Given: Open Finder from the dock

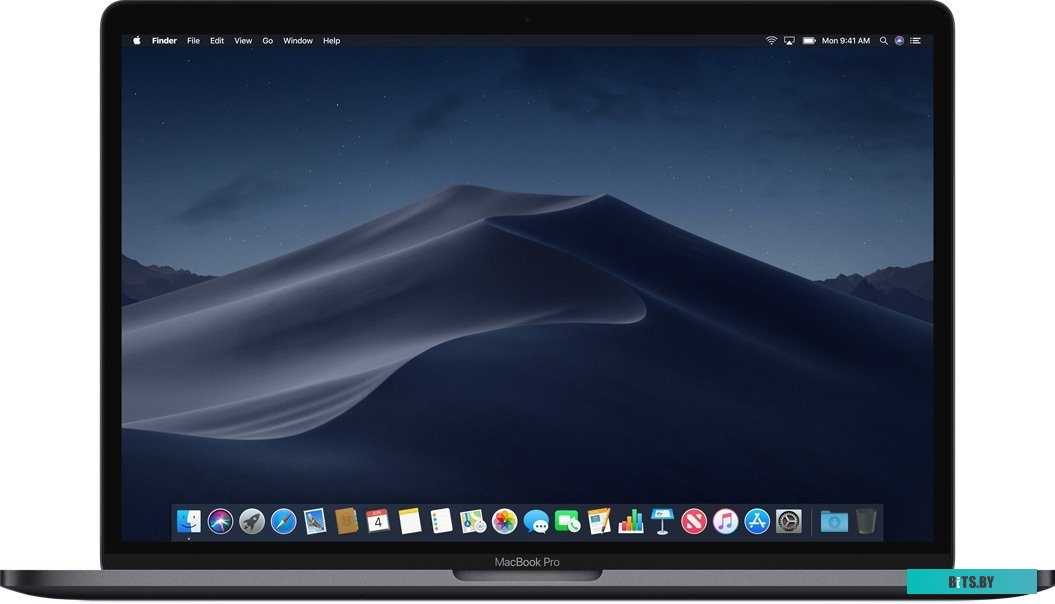Looking at the screenshot, I should coord(188,521).
